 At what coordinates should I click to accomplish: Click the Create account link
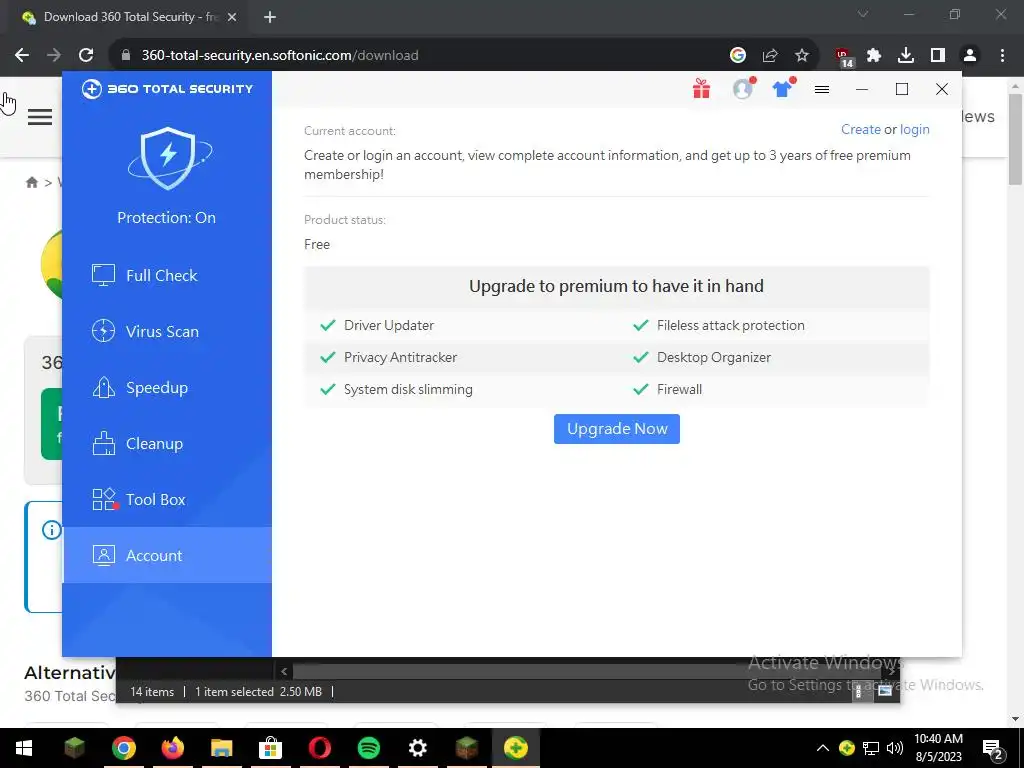[x=861, y=129]
